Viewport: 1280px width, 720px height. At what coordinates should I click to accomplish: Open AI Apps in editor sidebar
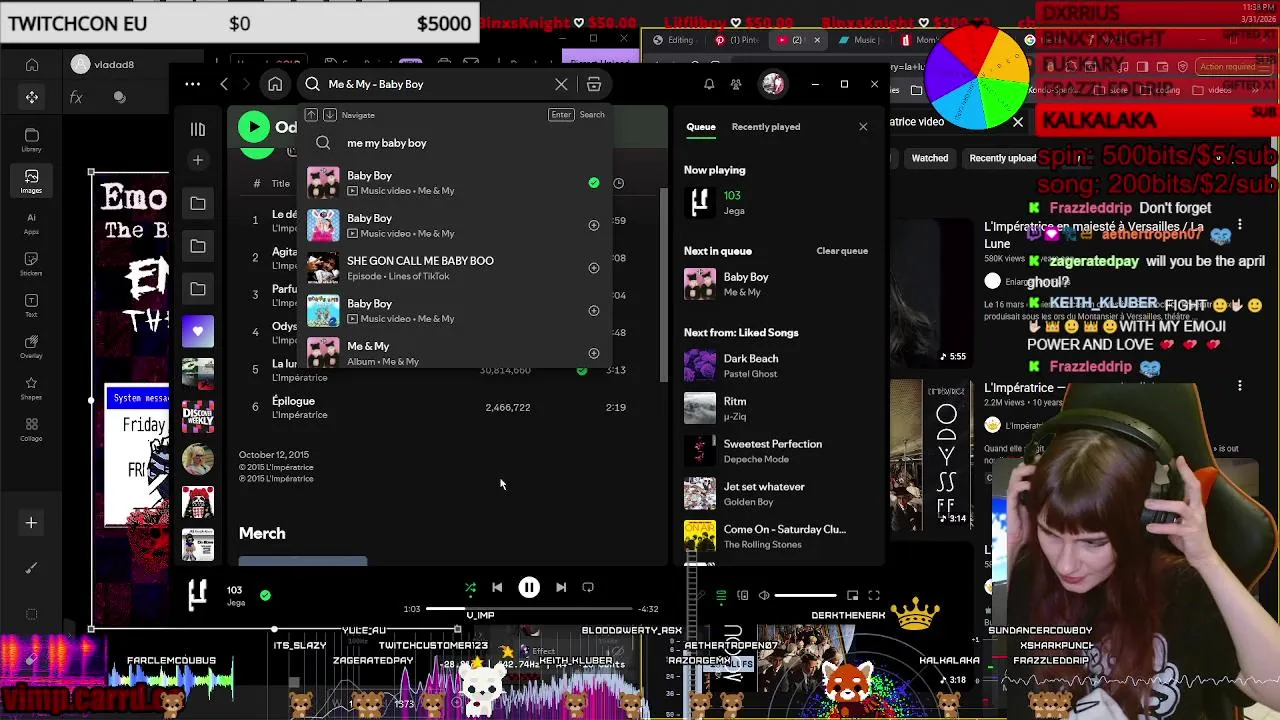(x=31, y=223)
